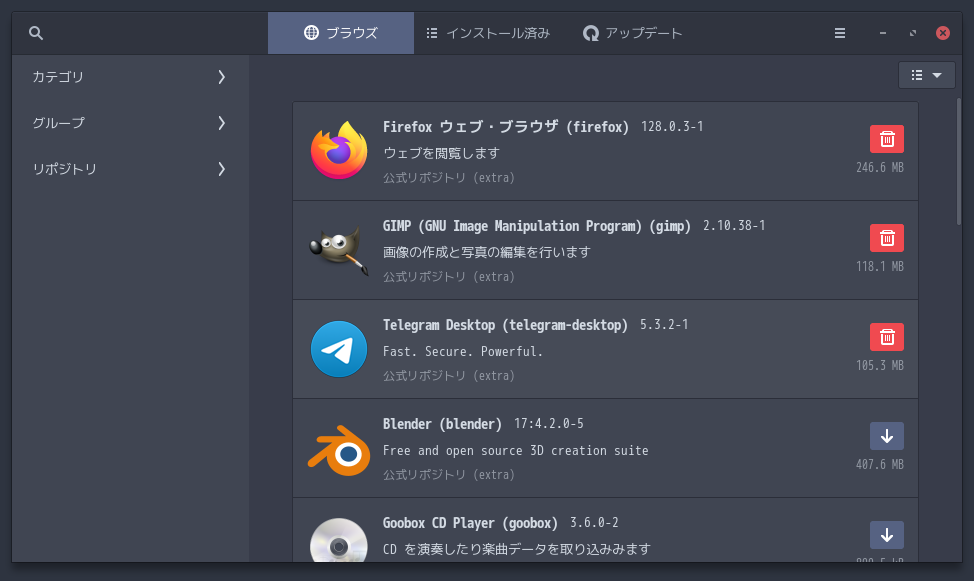Open the hamburger menu
Image resolution: width=974 pixels, height=581 pixels.
coord(840,33)
